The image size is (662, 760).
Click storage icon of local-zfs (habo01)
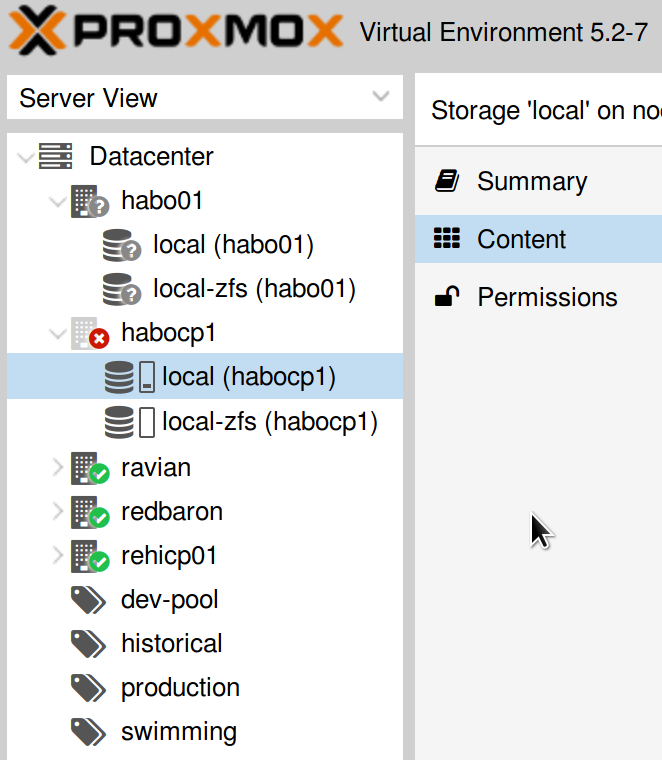pyautogui.click(x=122, y=290)
